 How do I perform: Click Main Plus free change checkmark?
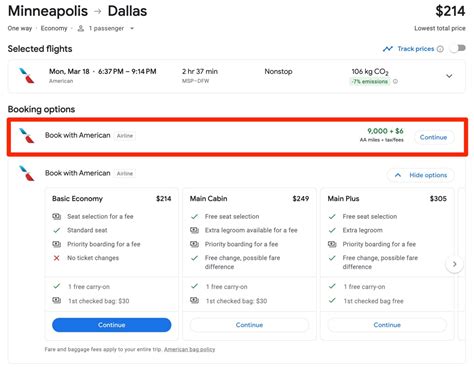332,258
